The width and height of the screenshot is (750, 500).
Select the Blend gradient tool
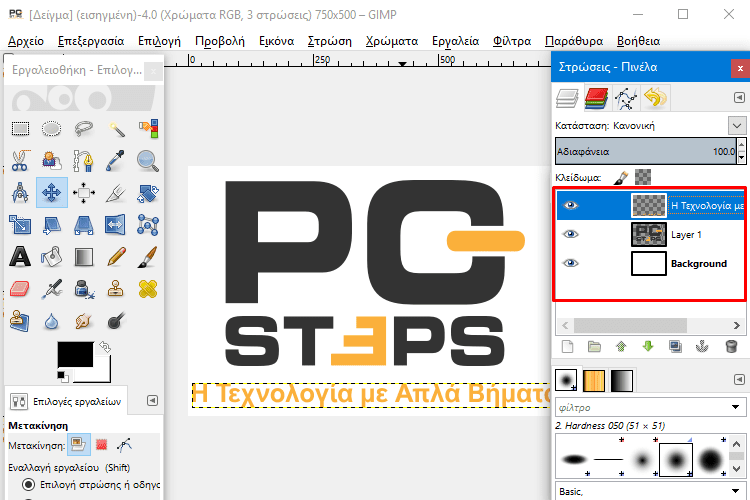[x=84, y=257]
